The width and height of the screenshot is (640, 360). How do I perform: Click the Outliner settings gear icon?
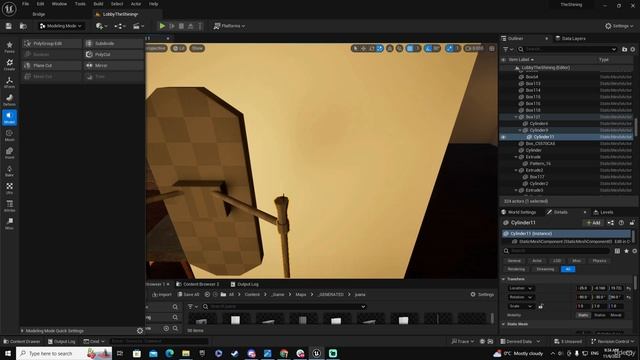[x=633, y=49]
